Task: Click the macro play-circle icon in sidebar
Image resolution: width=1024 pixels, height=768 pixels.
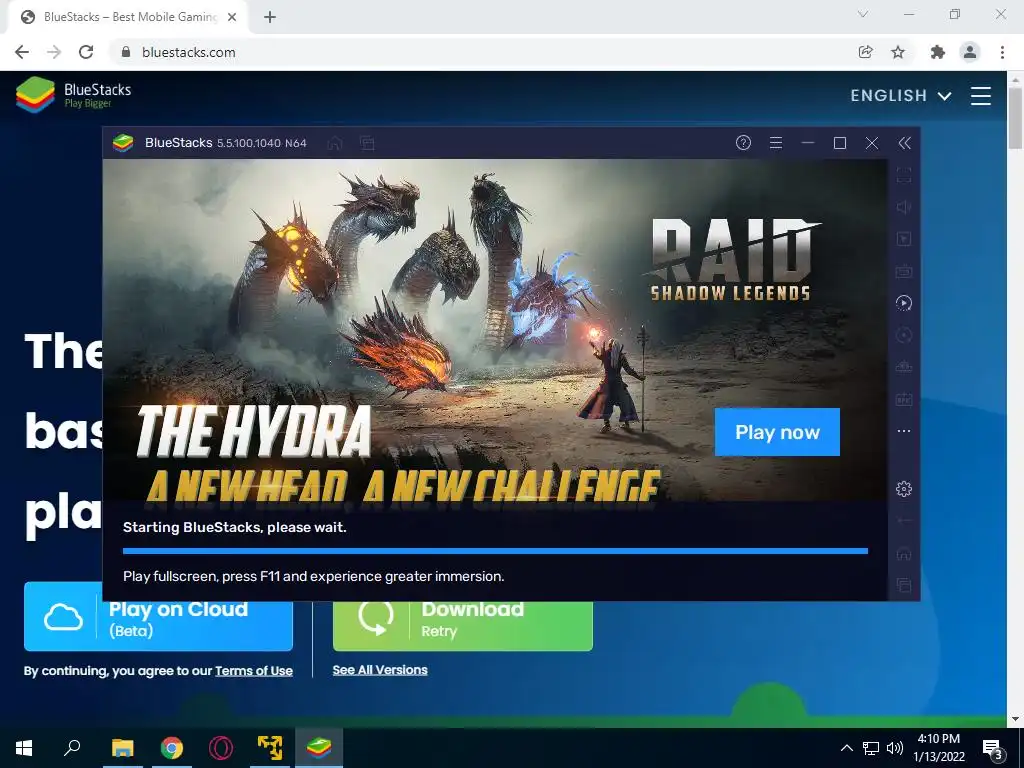Action: click(904, 303)
